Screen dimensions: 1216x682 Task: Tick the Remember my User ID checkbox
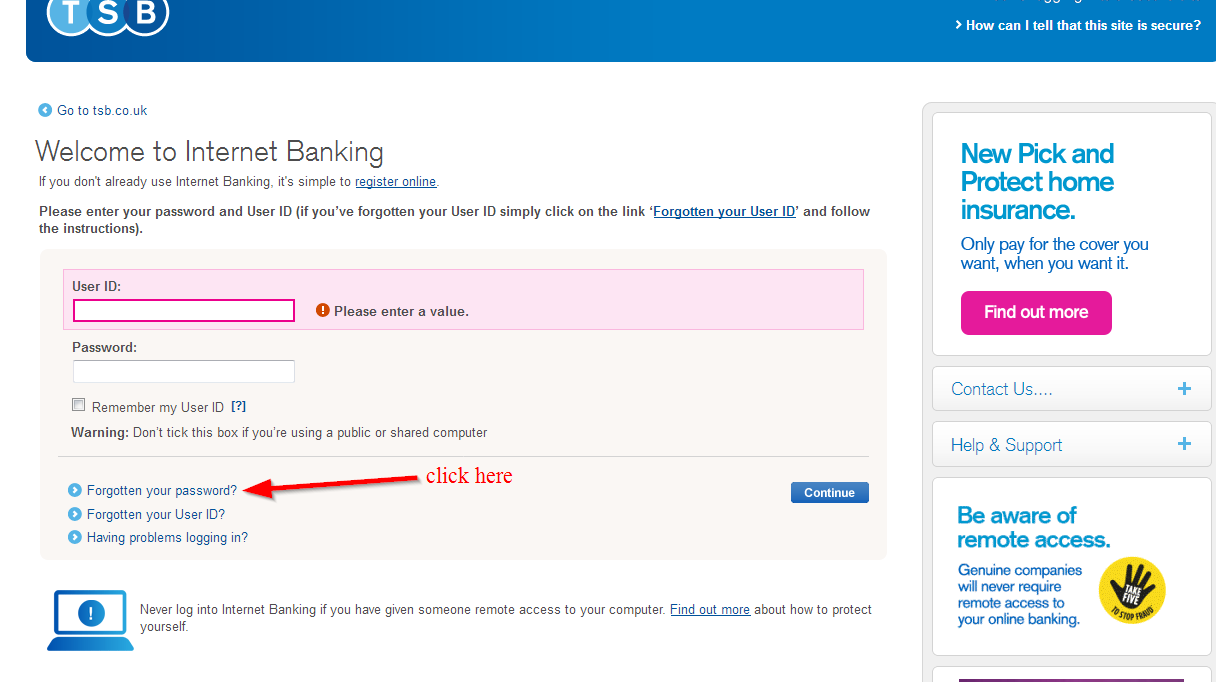point(78,405)
